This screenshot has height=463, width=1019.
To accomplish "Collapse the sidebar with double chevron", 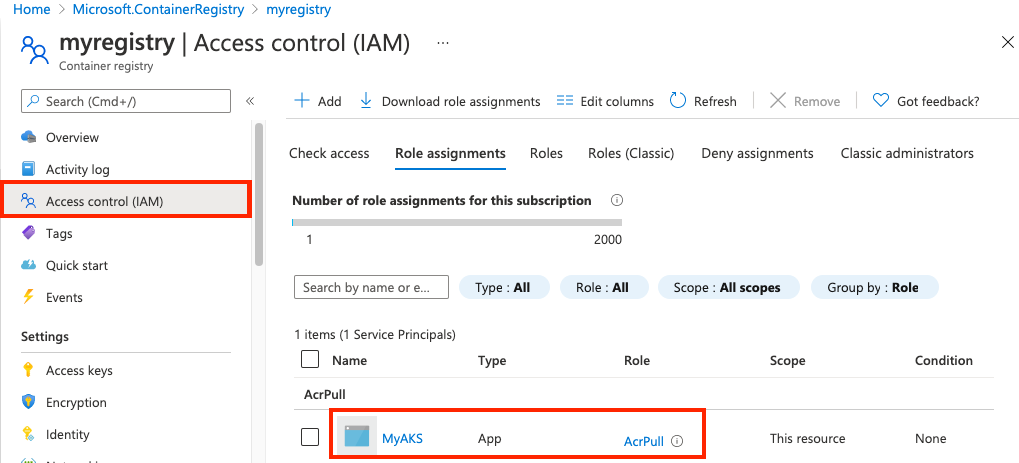I will coord(250,101).
